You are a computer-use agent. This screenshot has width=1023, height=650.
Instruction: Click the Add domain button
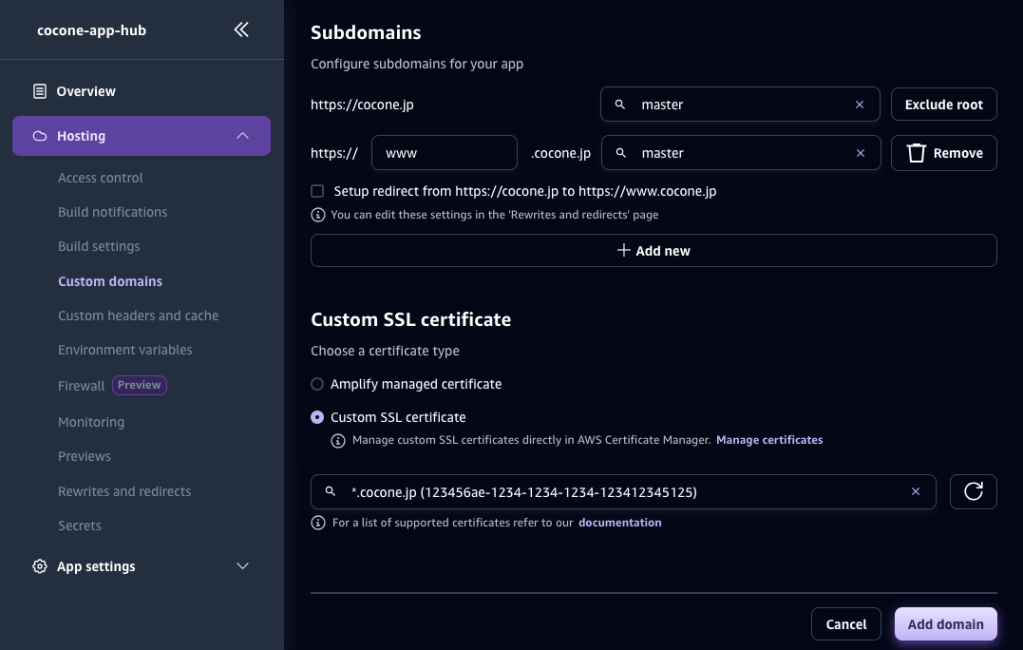945,624
